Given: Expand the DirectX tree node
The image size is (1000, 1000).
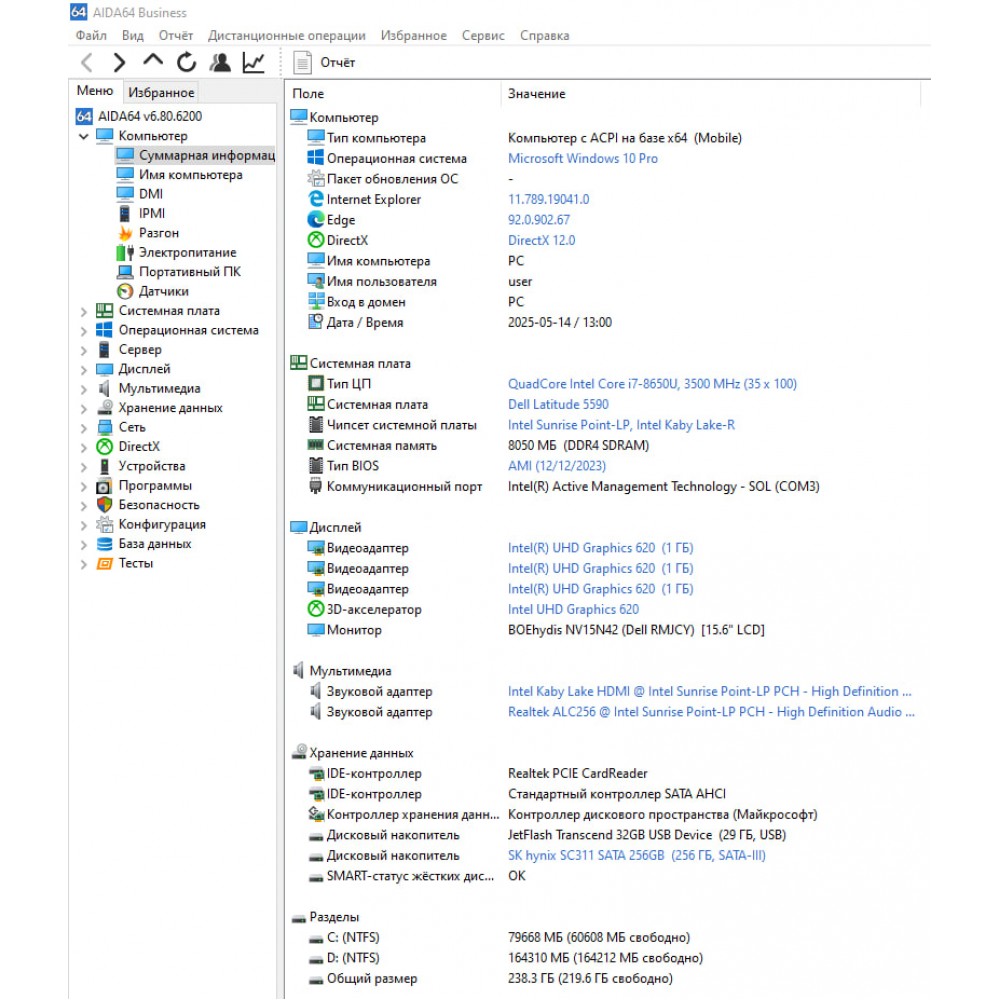Looking at the screenshot, I should coord(84,448).
